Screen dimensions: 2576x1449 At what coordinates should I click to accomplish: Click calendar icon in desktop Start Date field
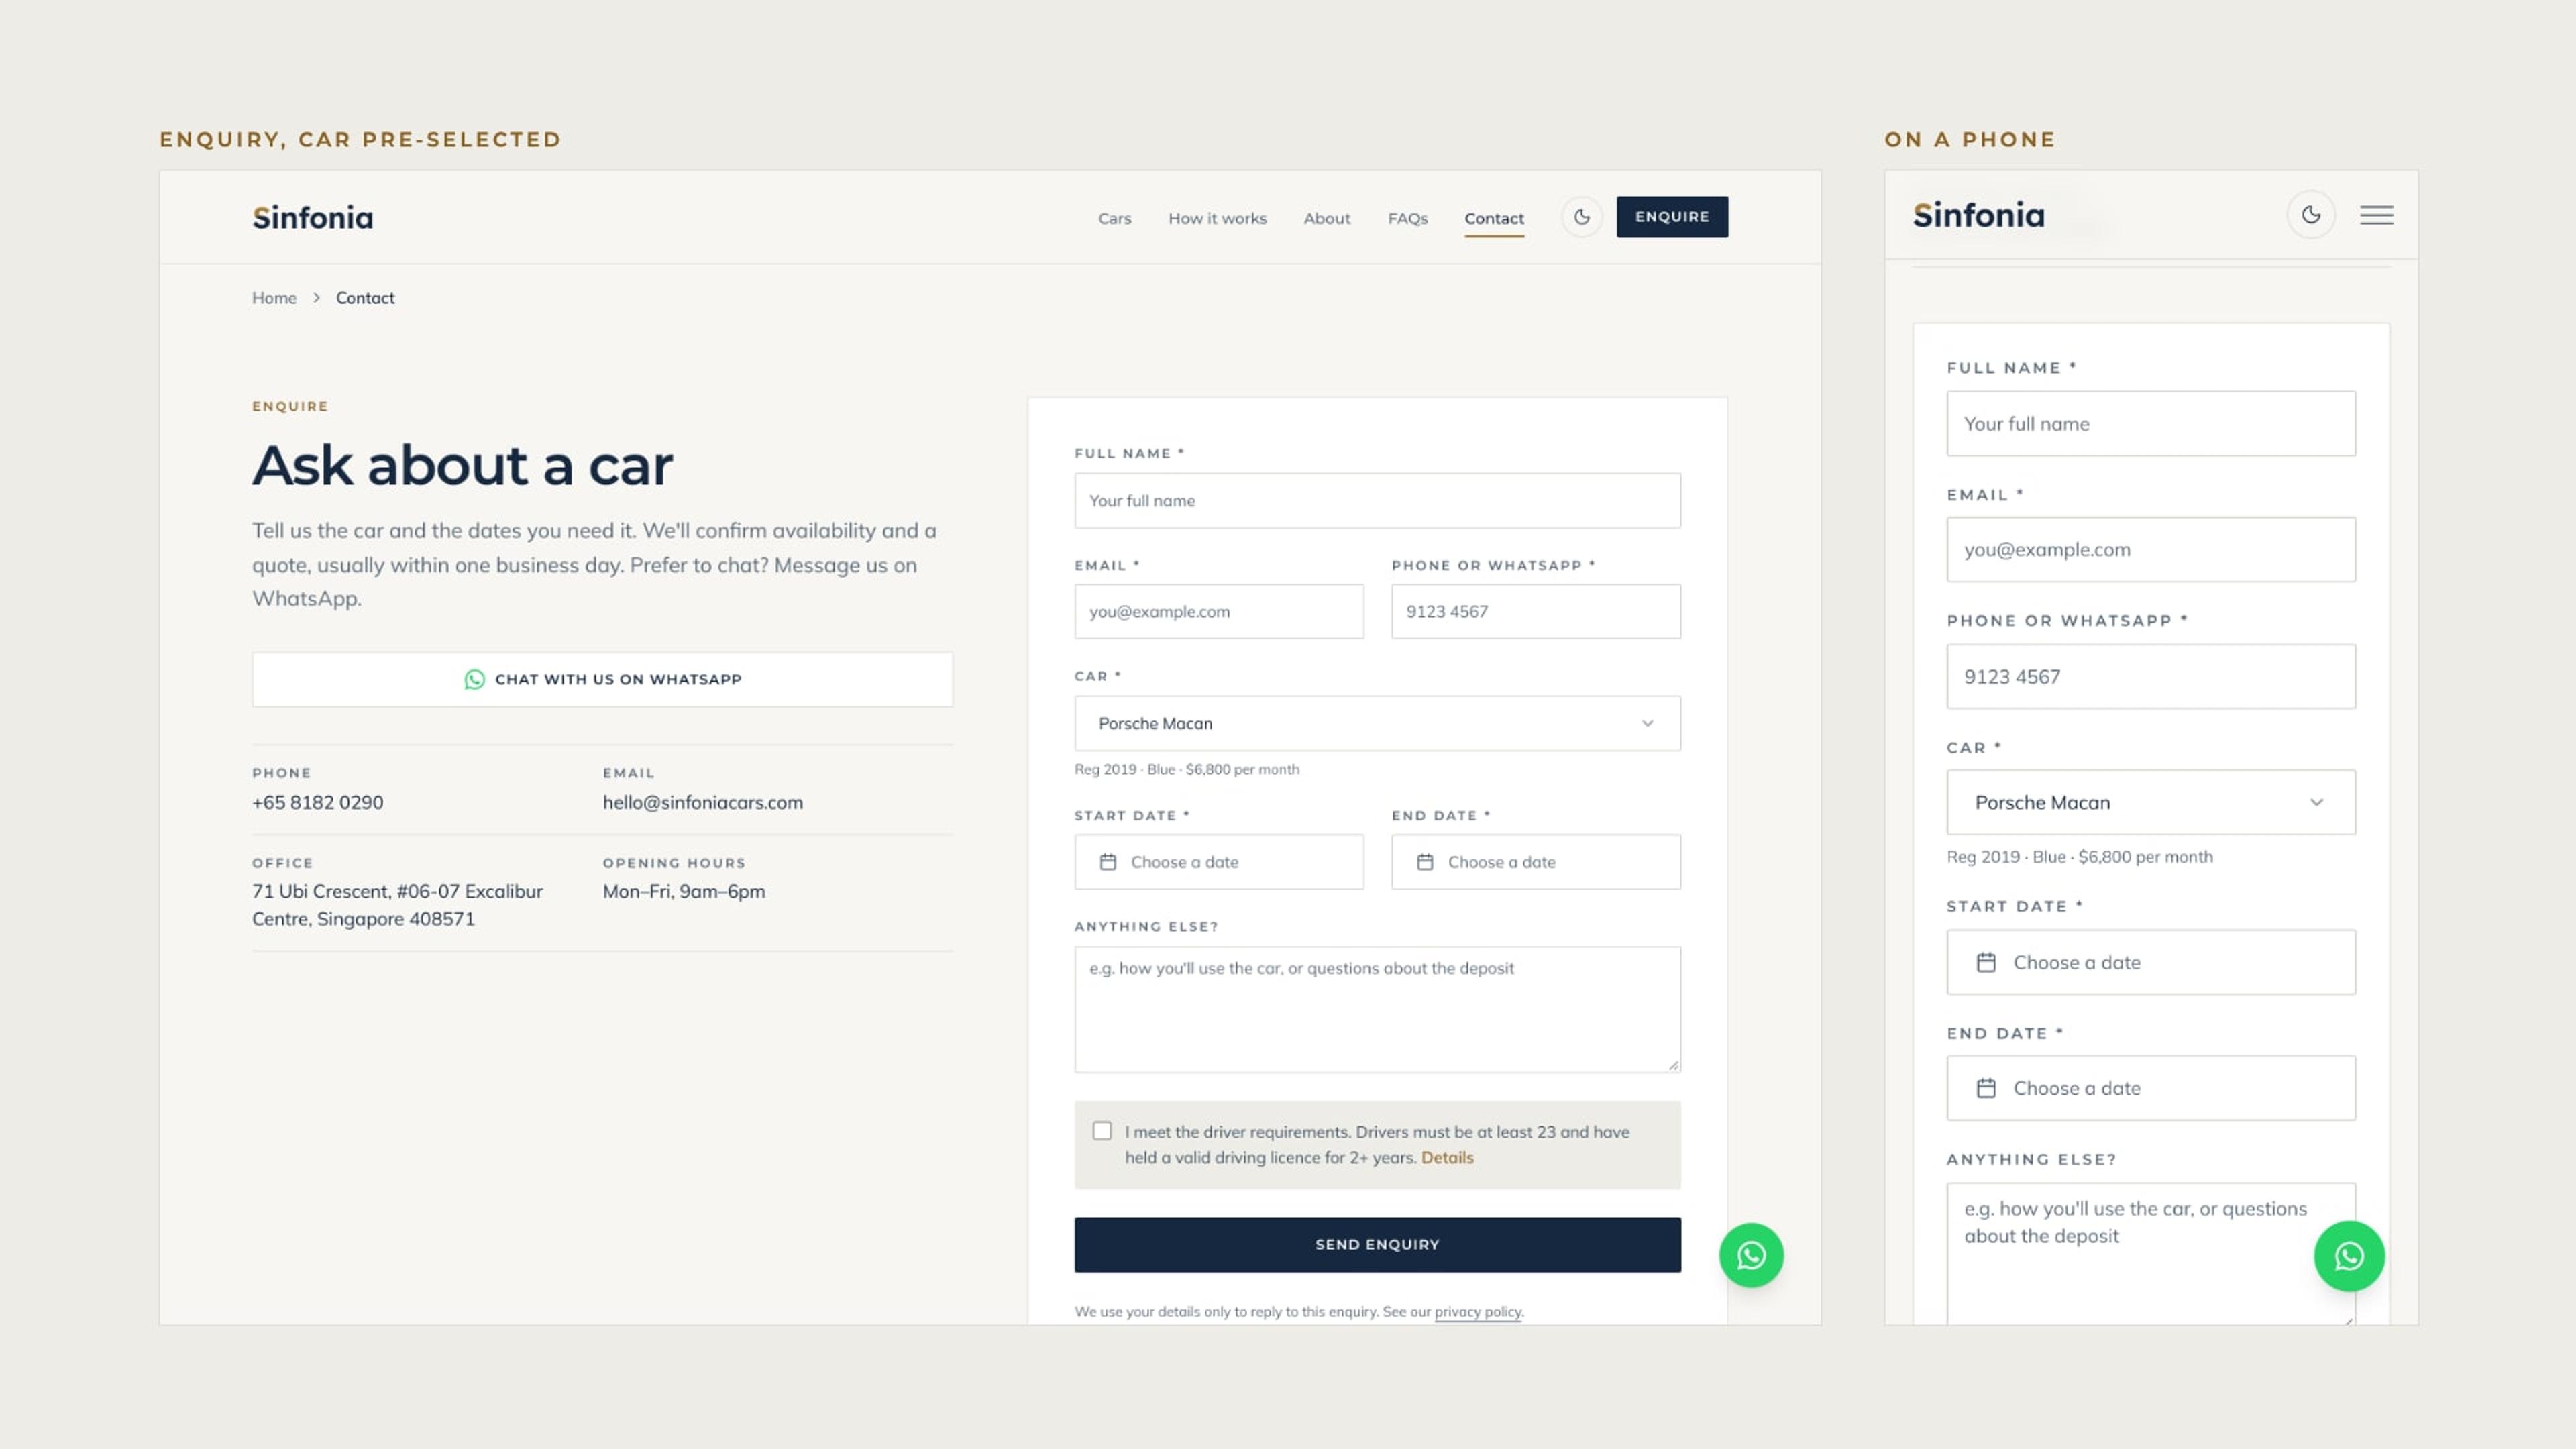point(1108,862)
